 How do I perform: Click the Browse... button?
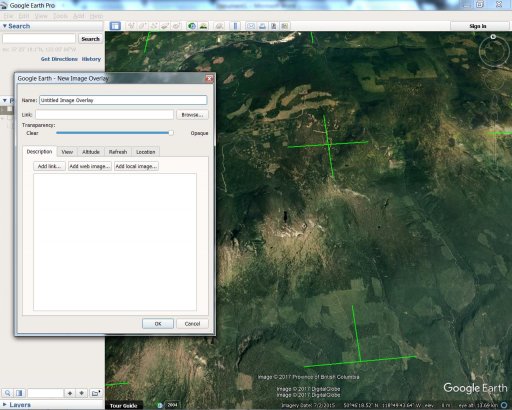[192, 115]
